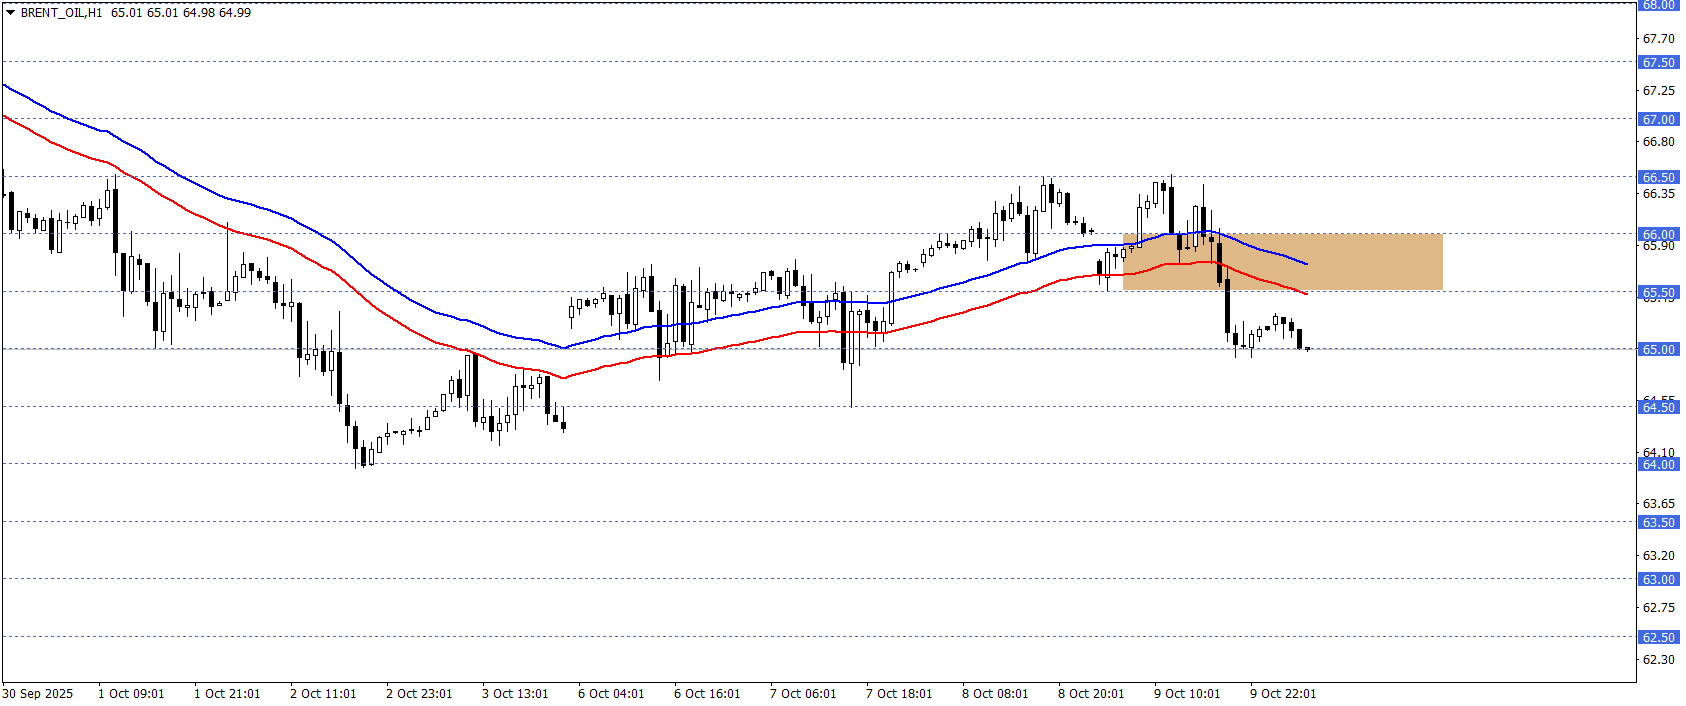The width and height of the screenshot is (1686, 706).
Task: Click the 63.00 horizontal line price tag
Action: pyautogui.click(x=1658, y=579)
